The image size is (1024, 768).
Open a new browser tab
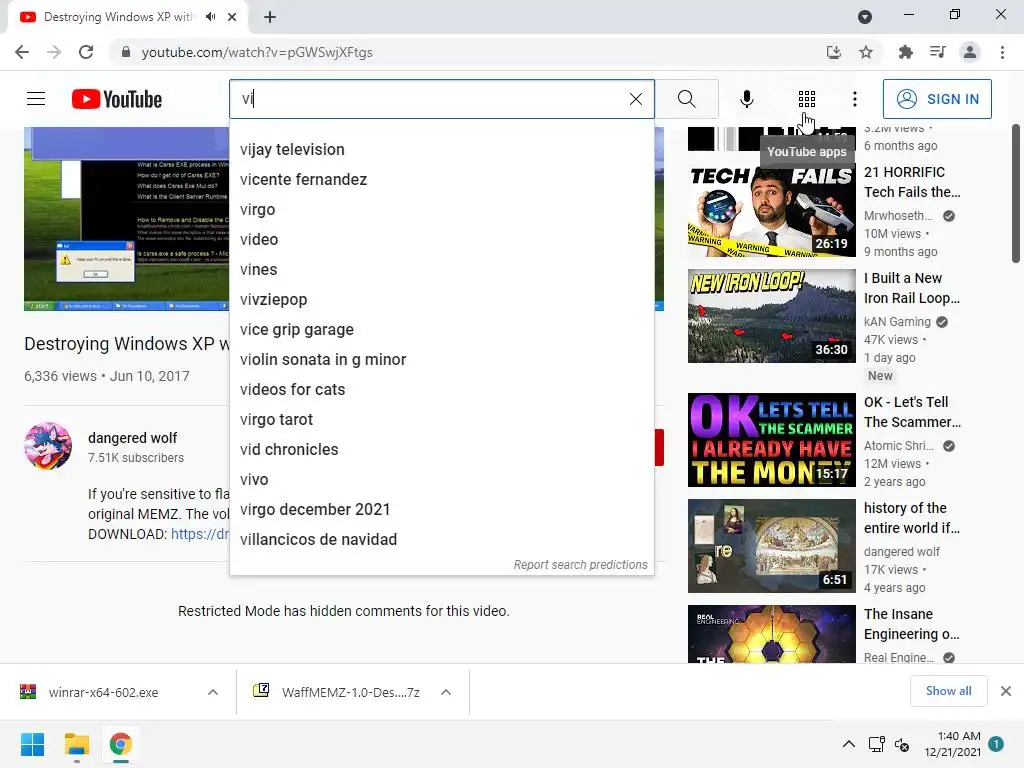(x=270, y=17)
